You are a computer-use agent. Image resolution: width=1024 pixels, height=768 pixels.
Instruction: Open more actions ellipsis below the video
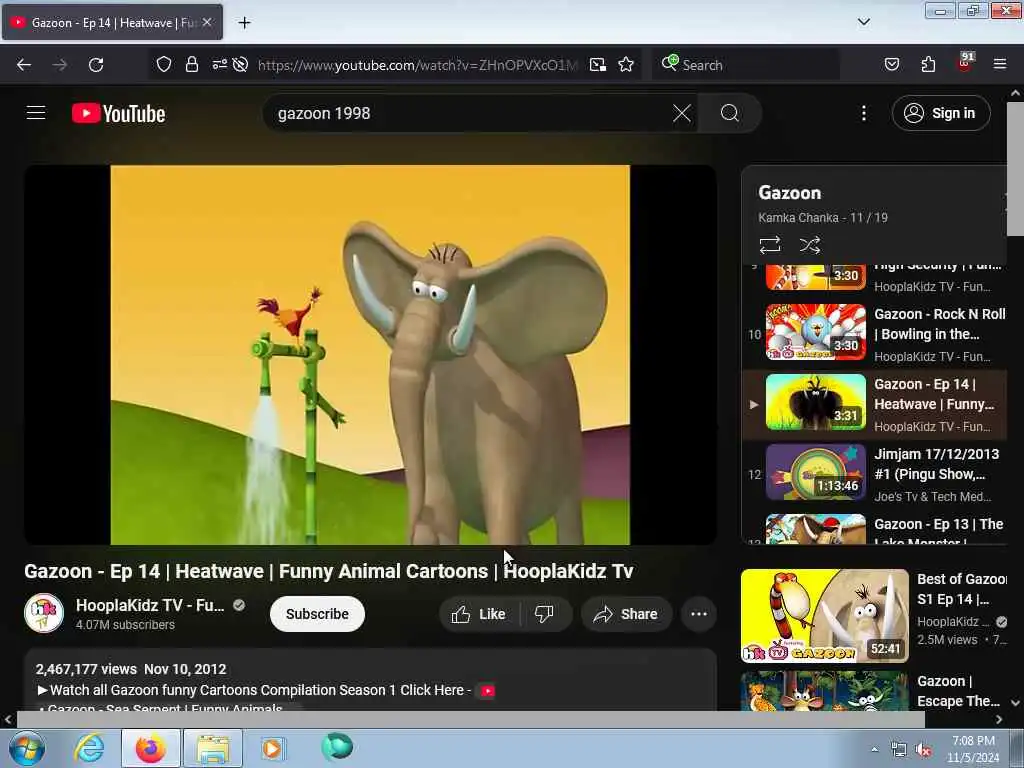699,614
